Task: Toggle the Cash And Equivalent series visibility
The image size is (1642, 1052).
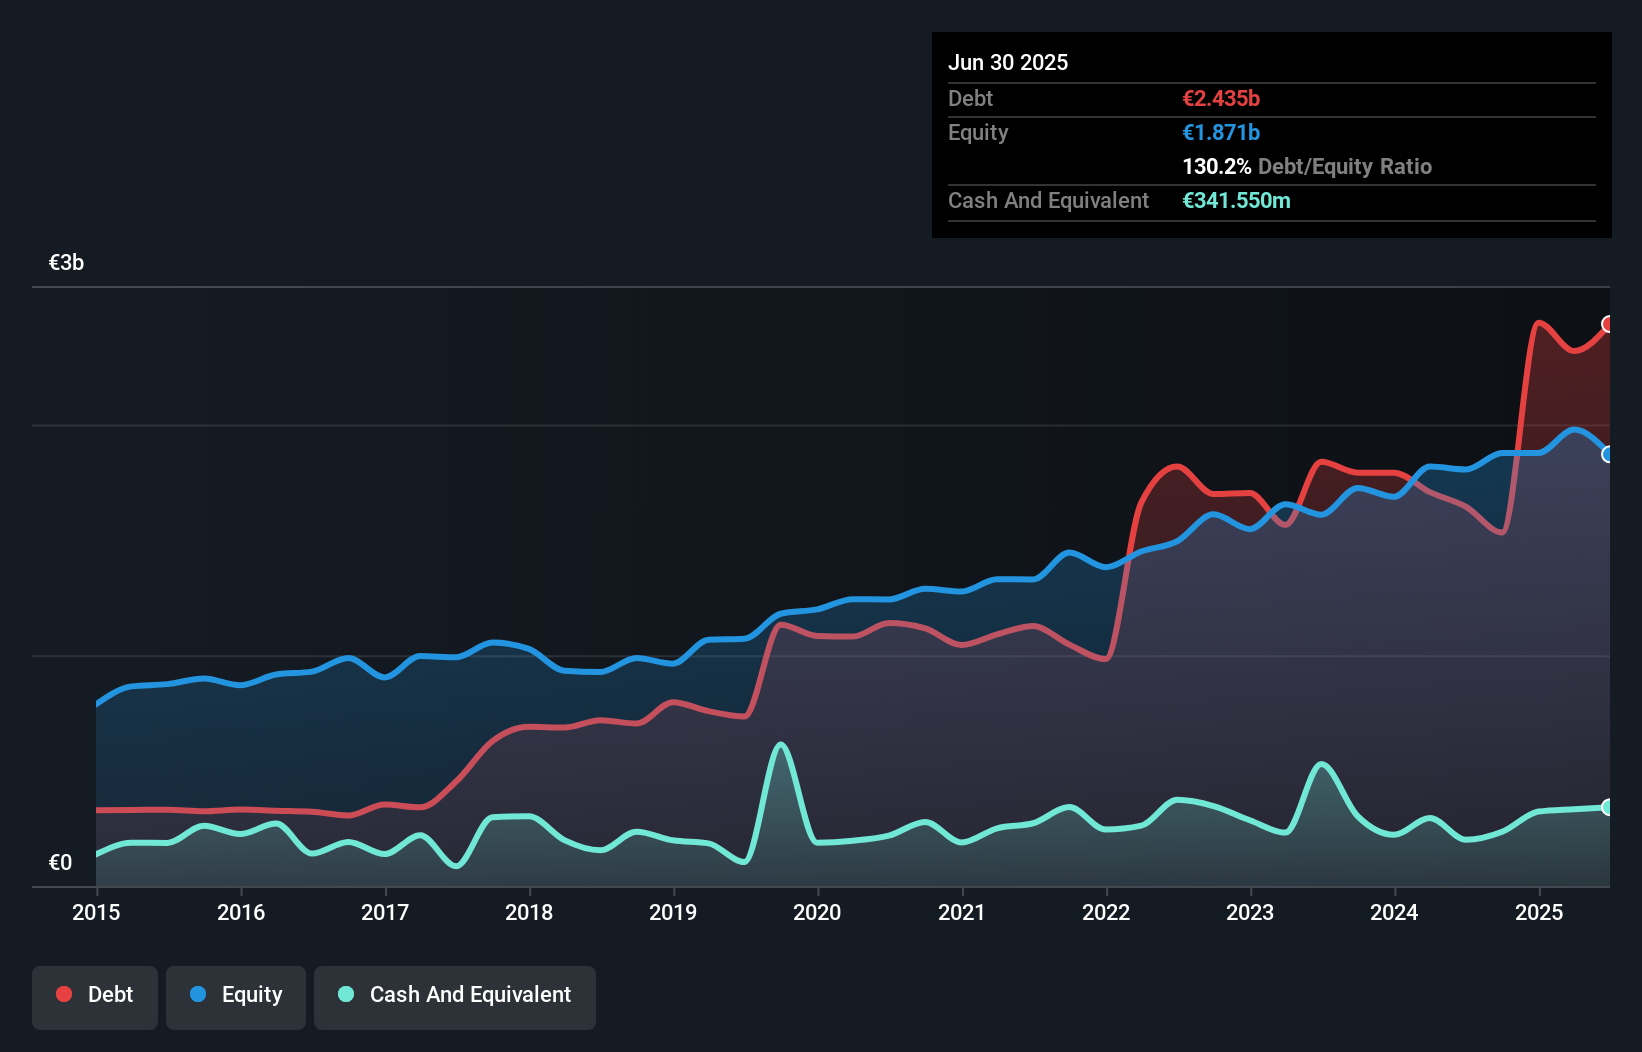Action: [x=455, y=995]
